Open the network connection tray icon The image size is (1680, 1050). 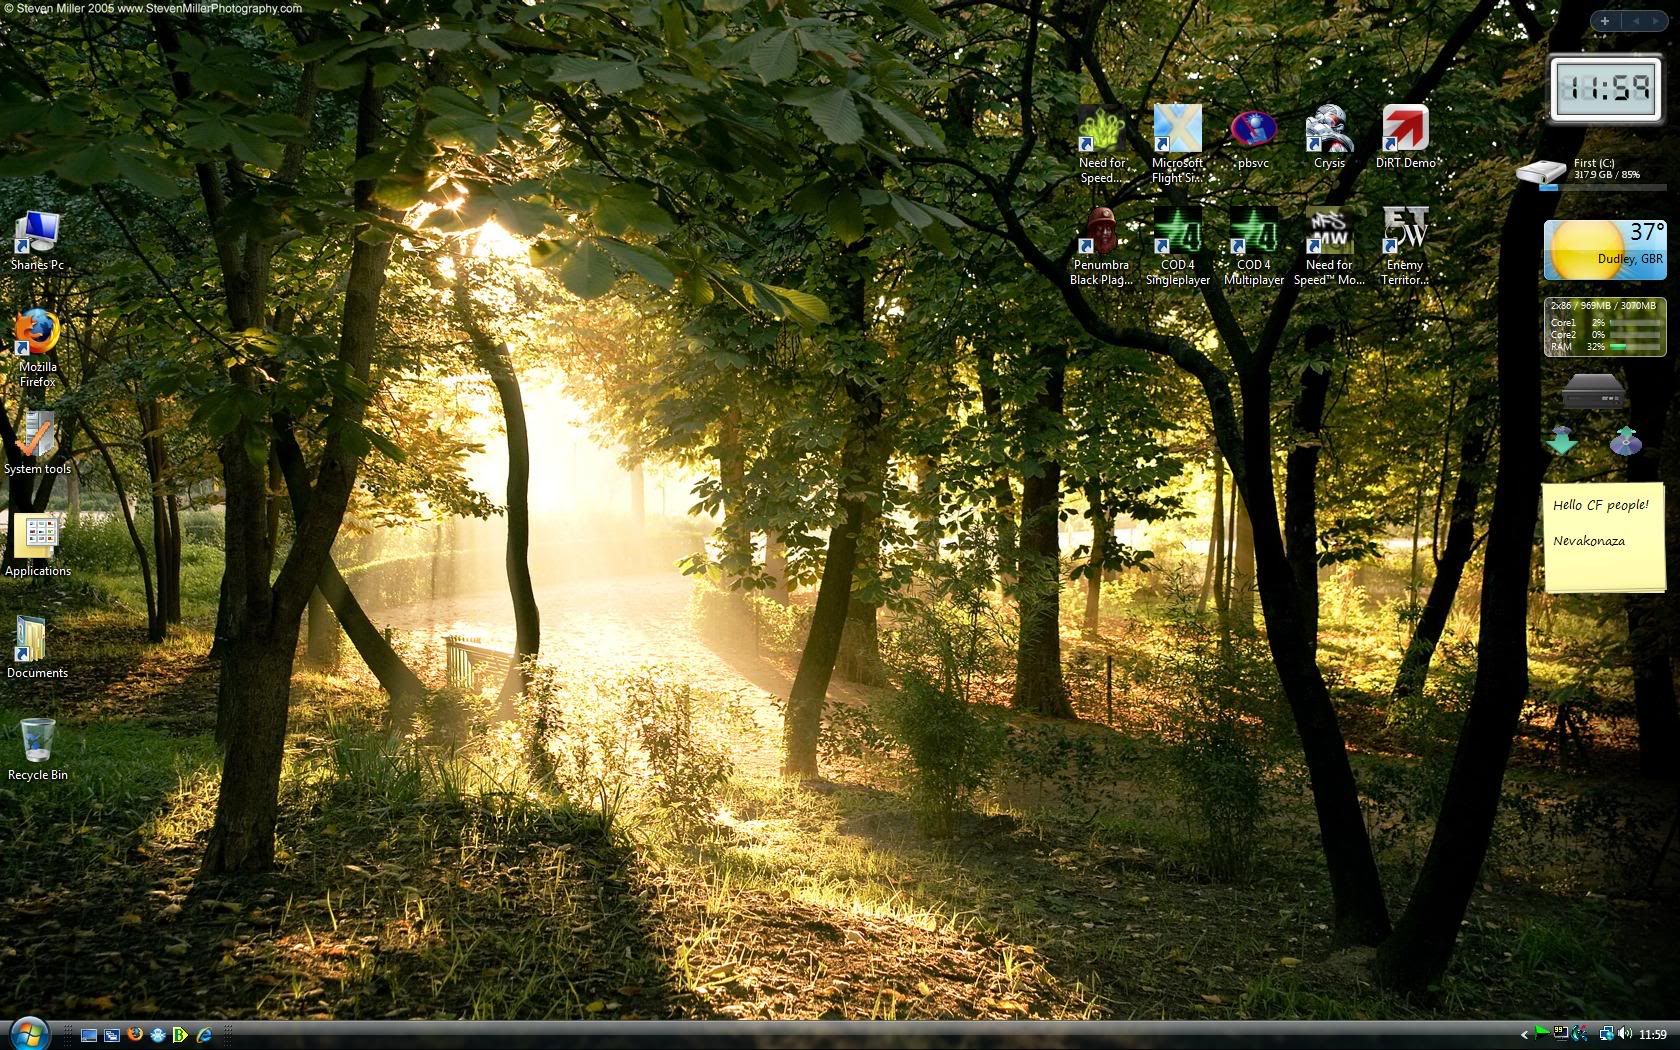tap(1606, 1034)
